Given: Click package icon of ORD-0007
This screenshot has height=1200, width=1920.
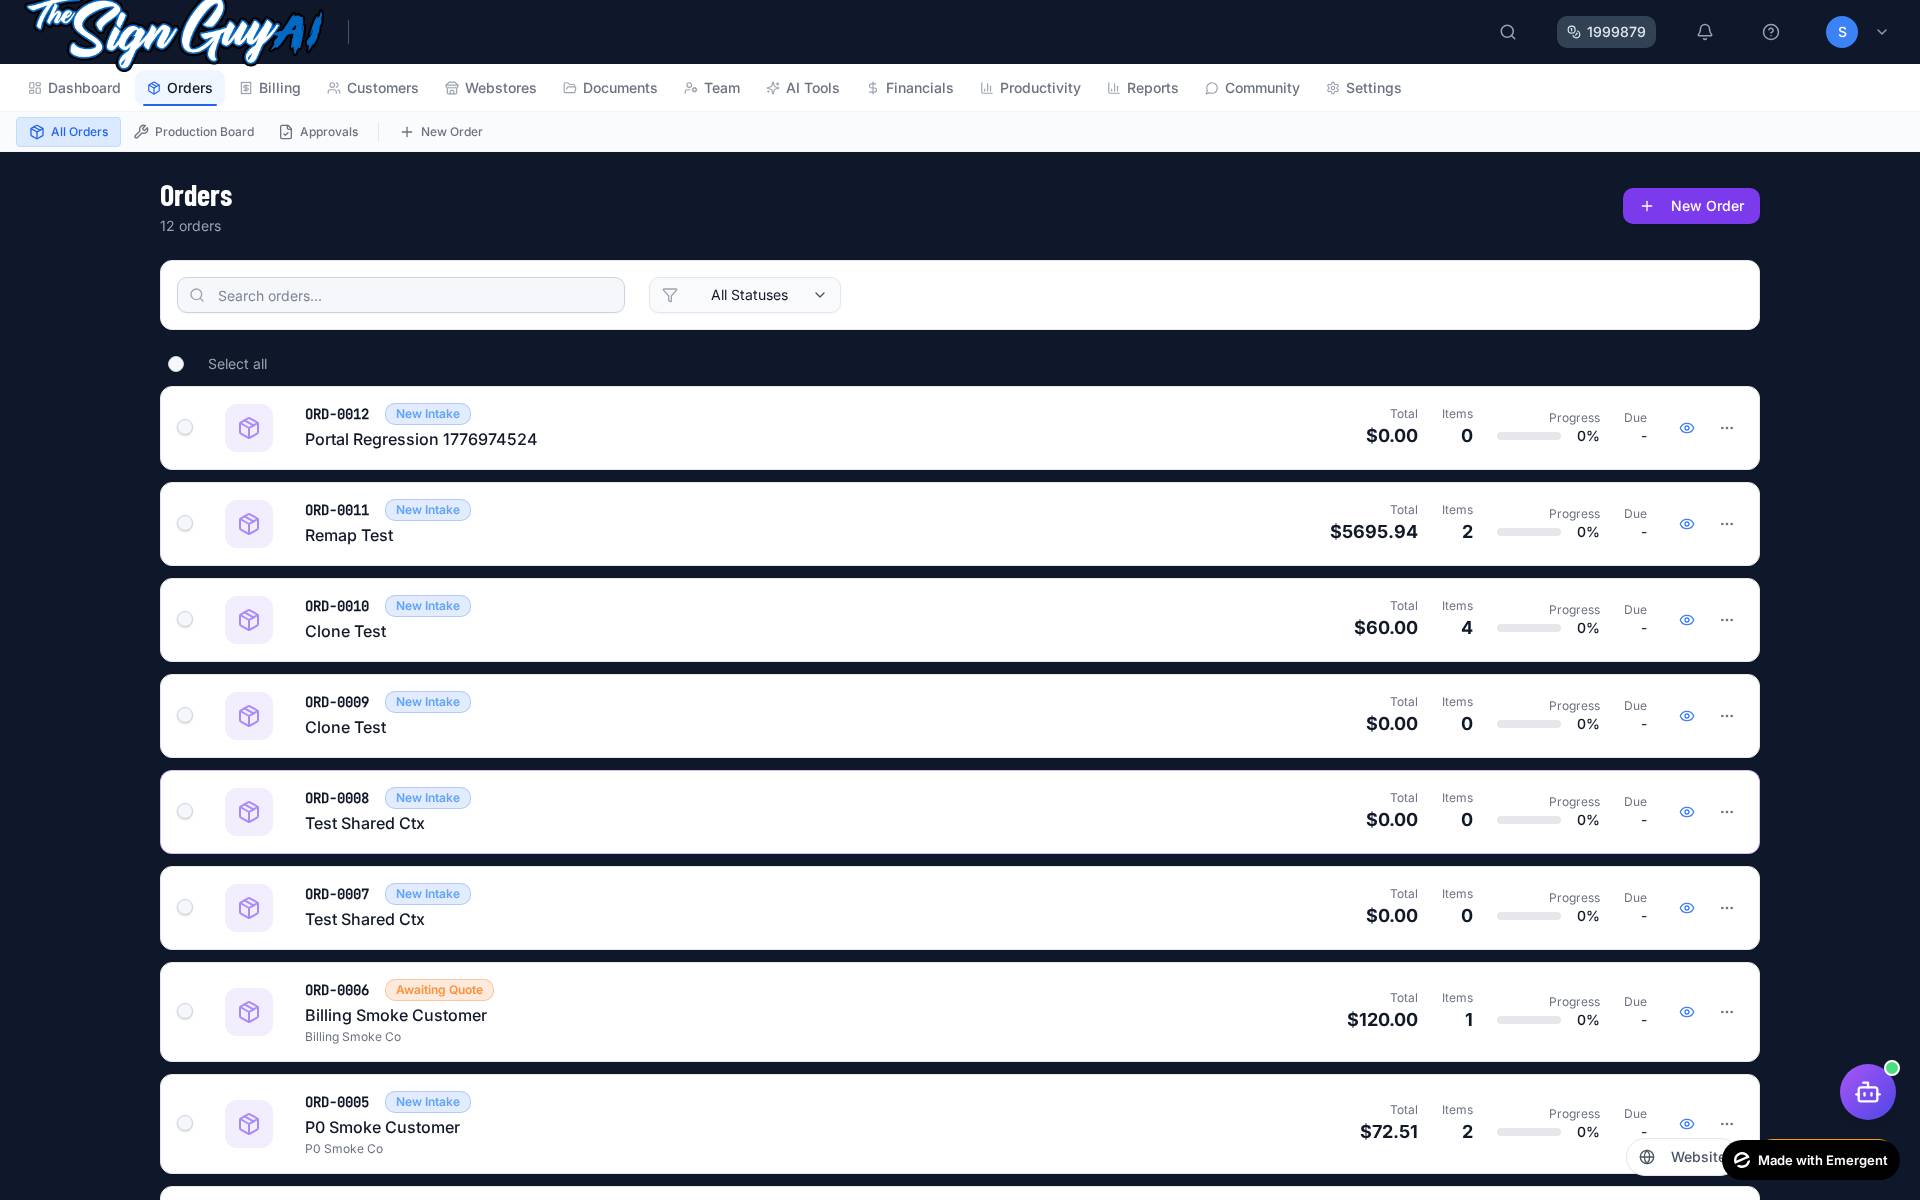Looking at the screenshot, I should tap(249, 908).
